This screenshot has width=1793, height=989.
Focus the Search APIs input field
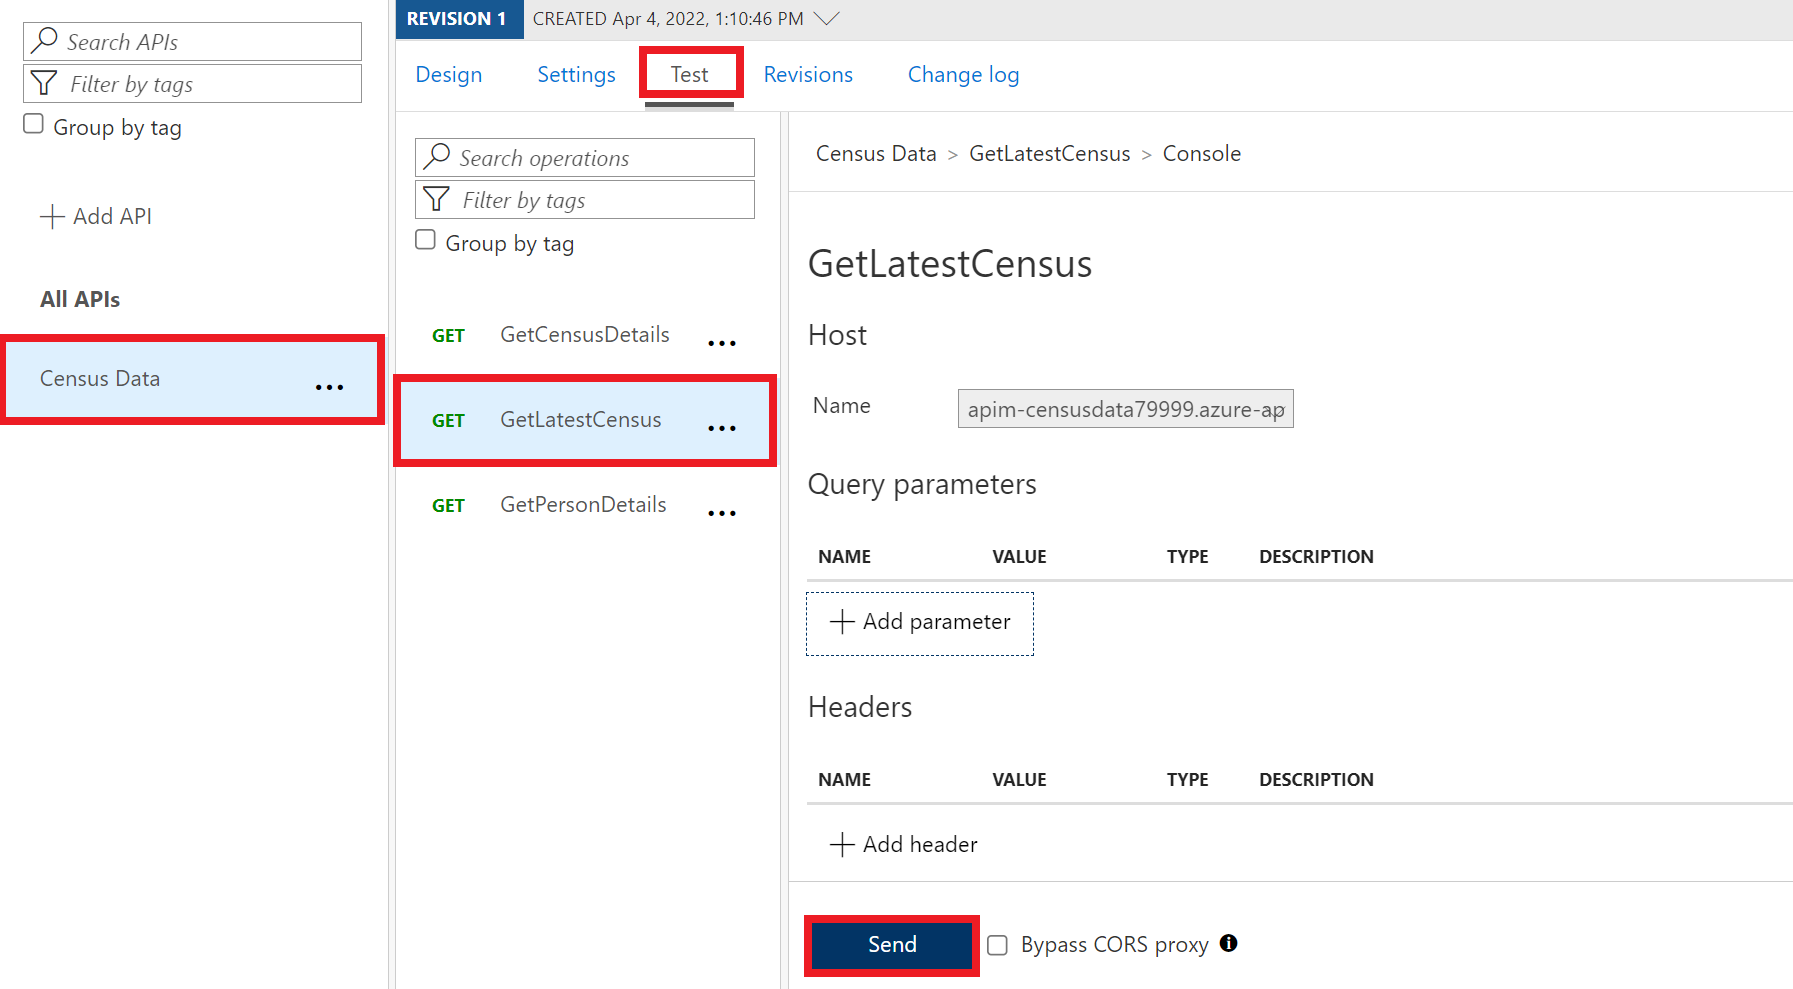click(x=193, y=41)
